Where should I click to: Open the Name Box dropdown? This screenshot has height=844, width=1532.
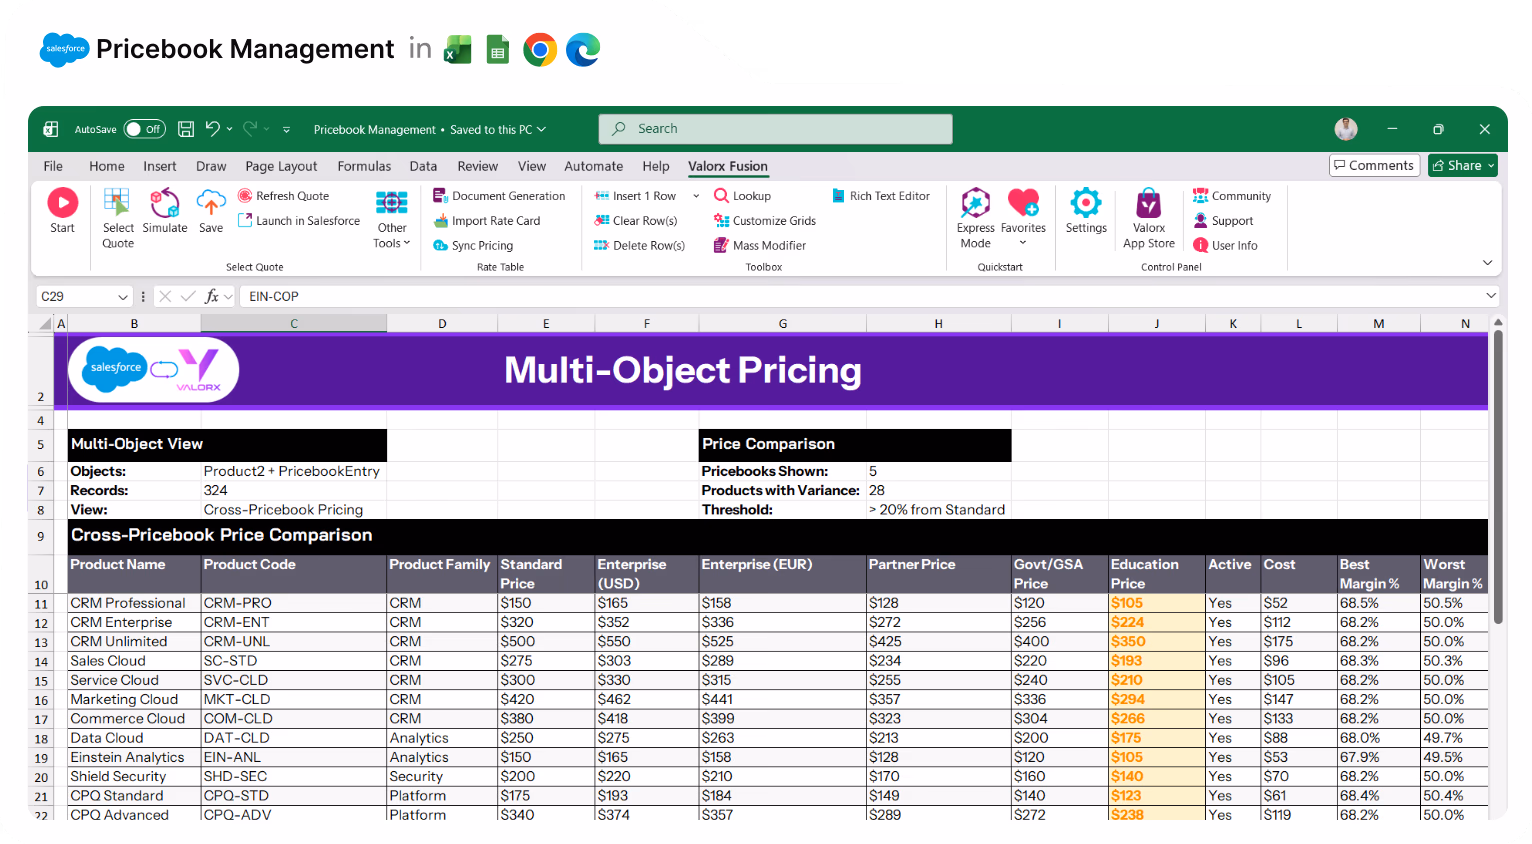coord(122,296)
